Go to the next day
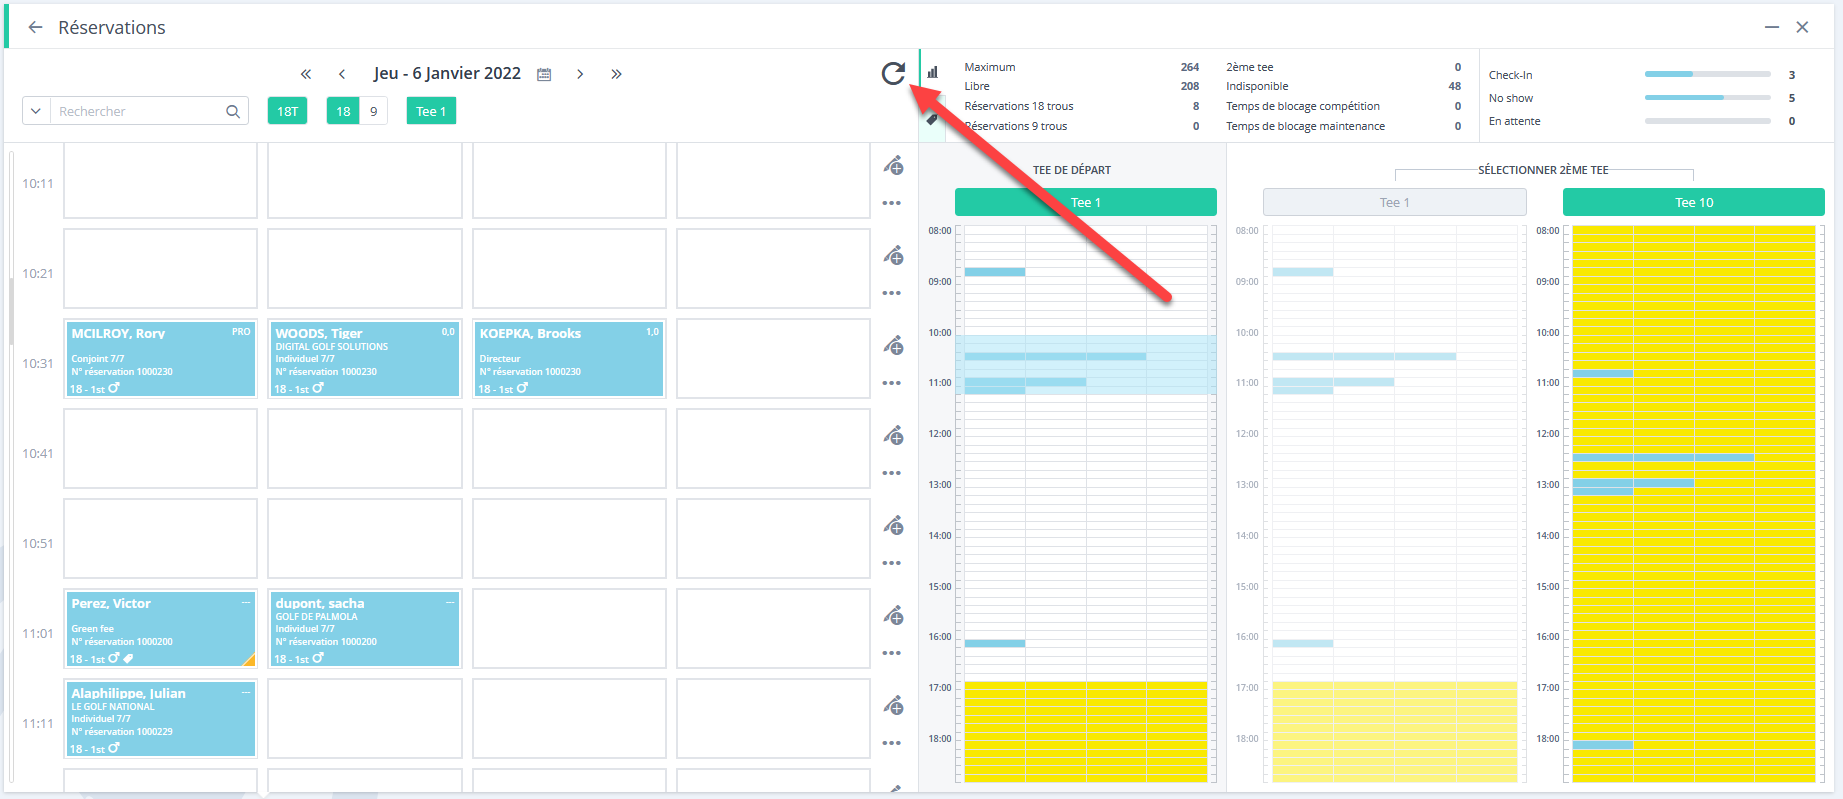This screenshot has height=799, width=1843. 580,74
